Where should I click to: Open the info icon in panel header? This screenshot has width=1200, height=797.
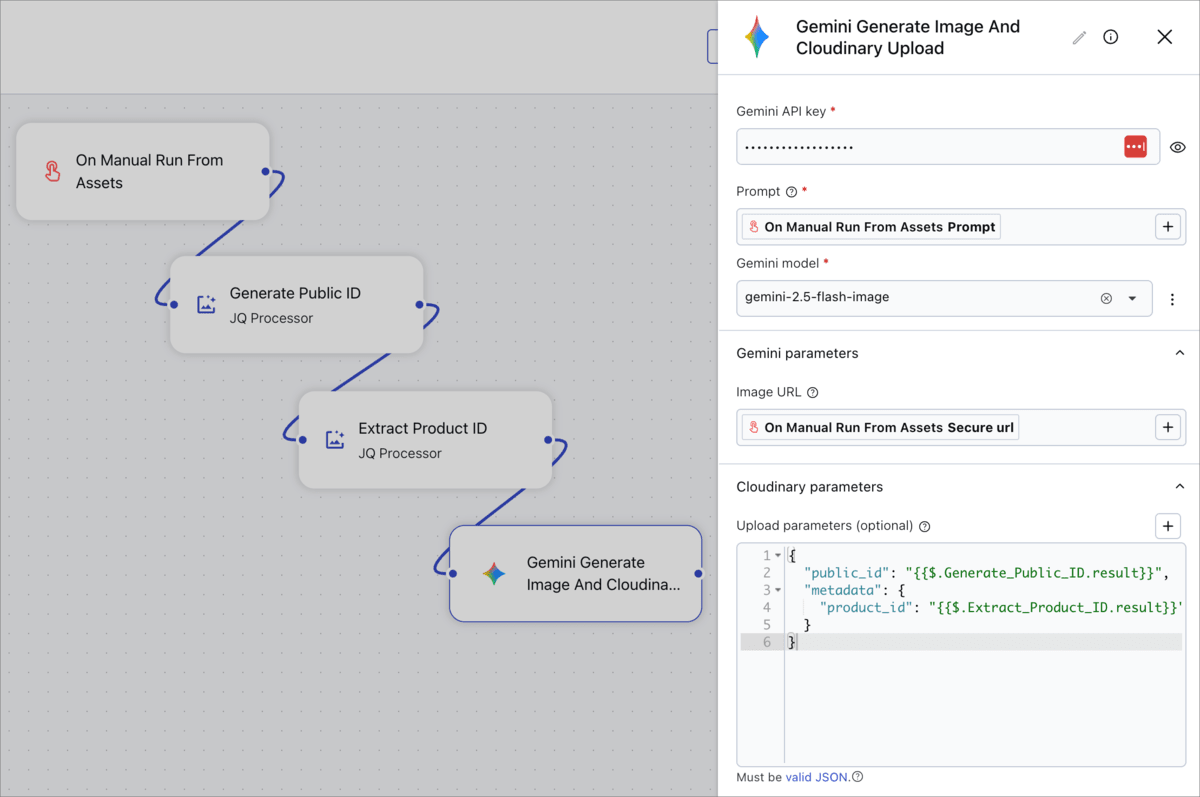1110,37
